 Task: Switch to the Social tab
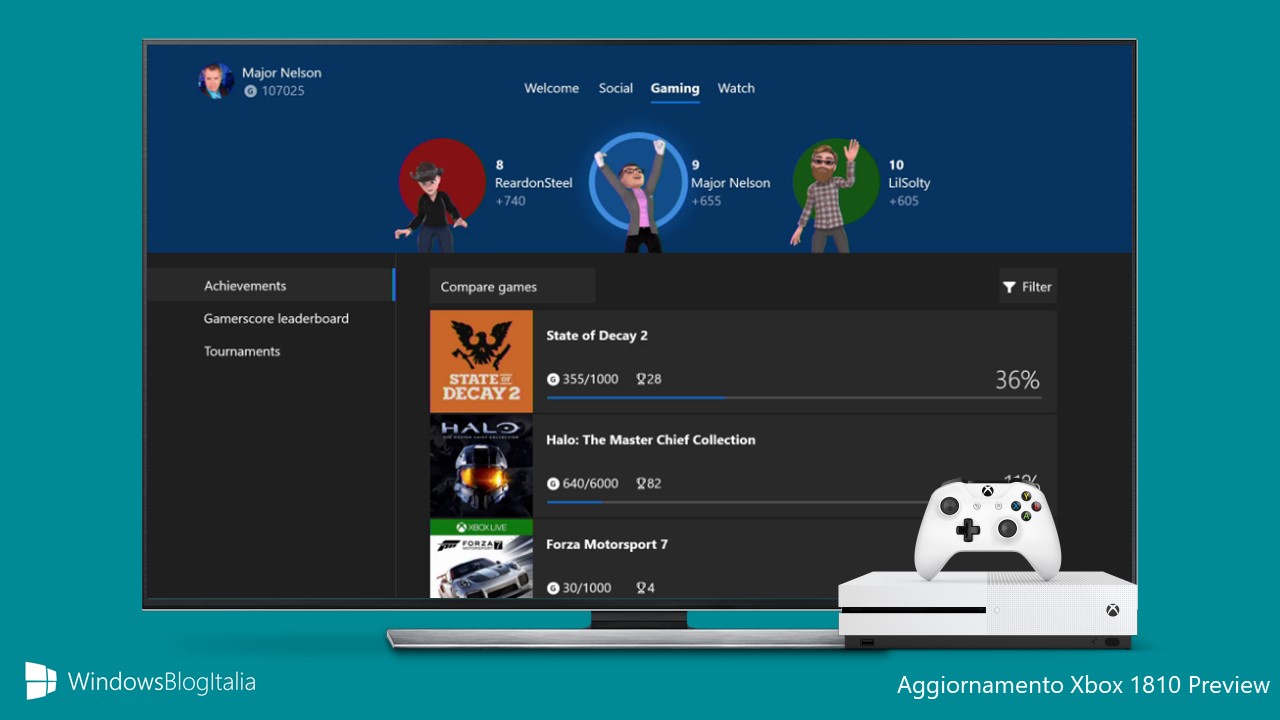coord(615,88)
